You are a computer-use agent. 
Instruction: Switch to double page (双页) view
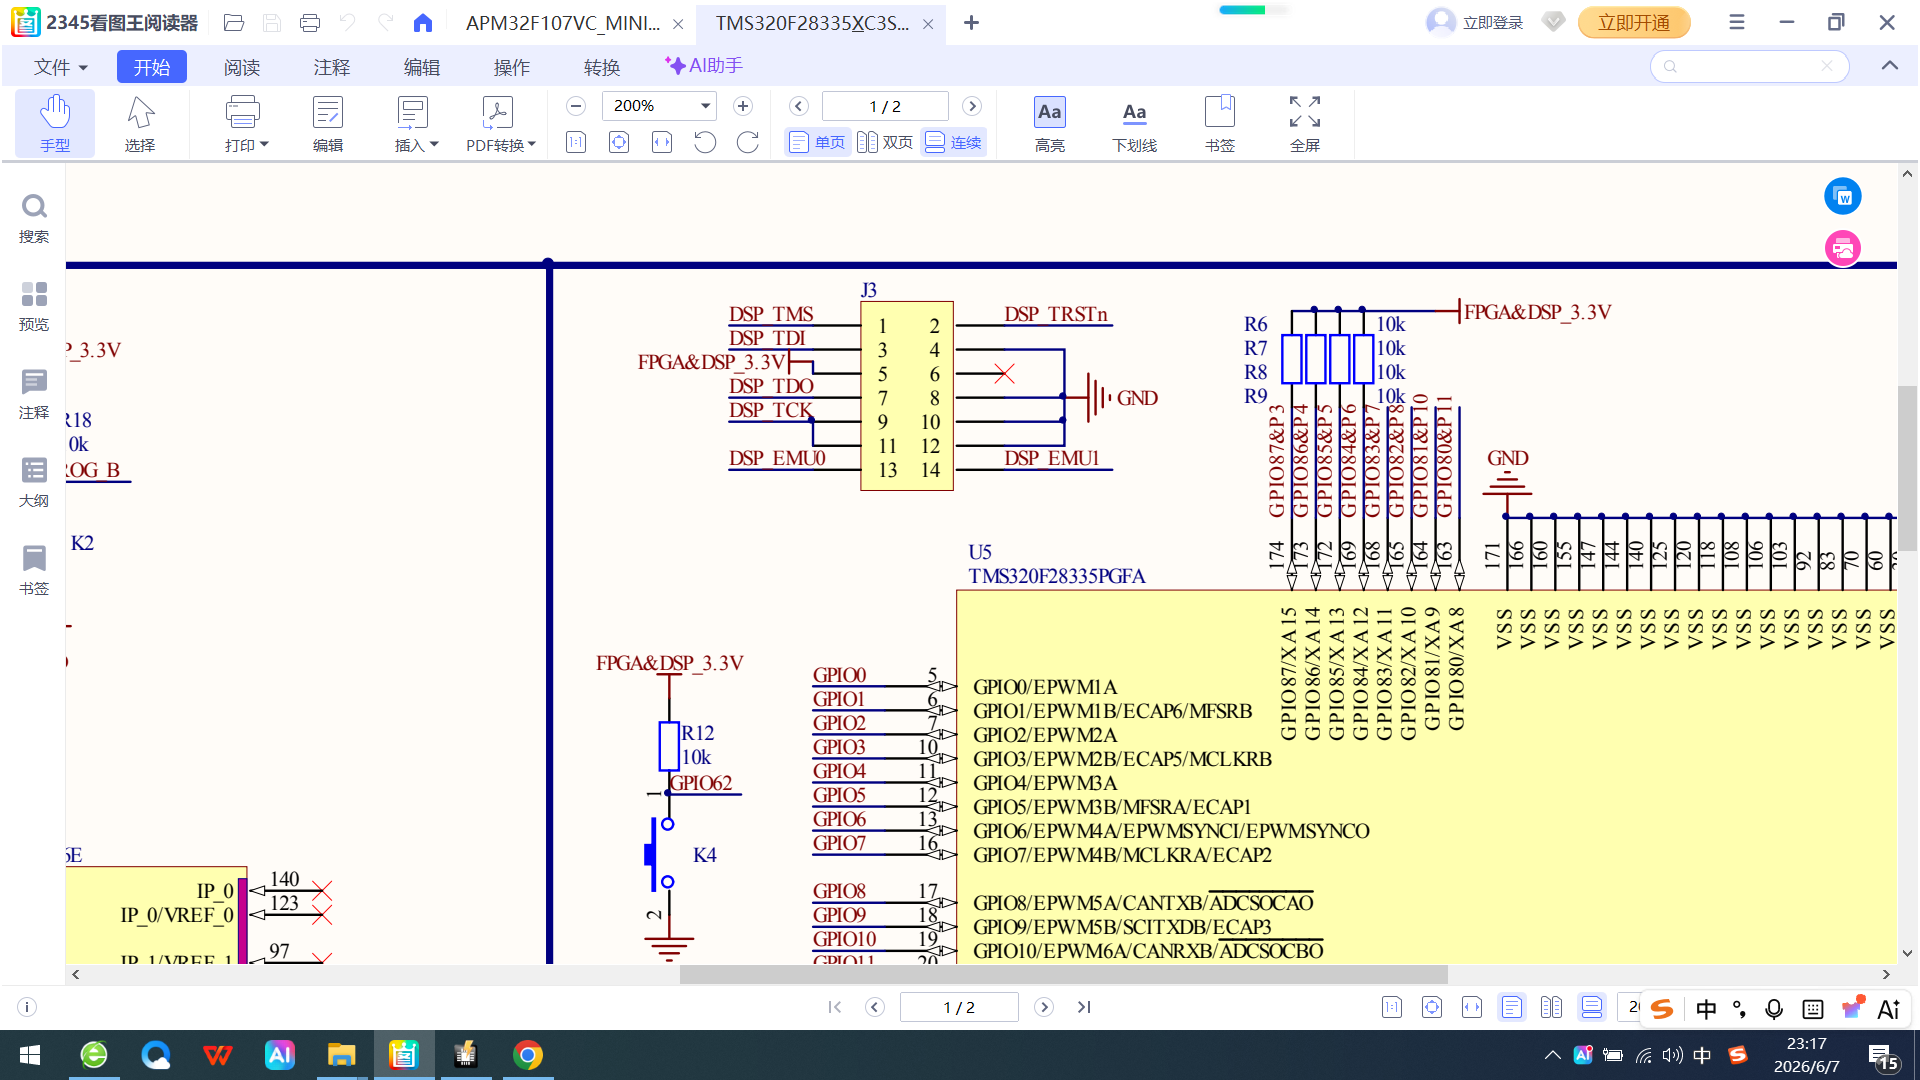(886, 142)
